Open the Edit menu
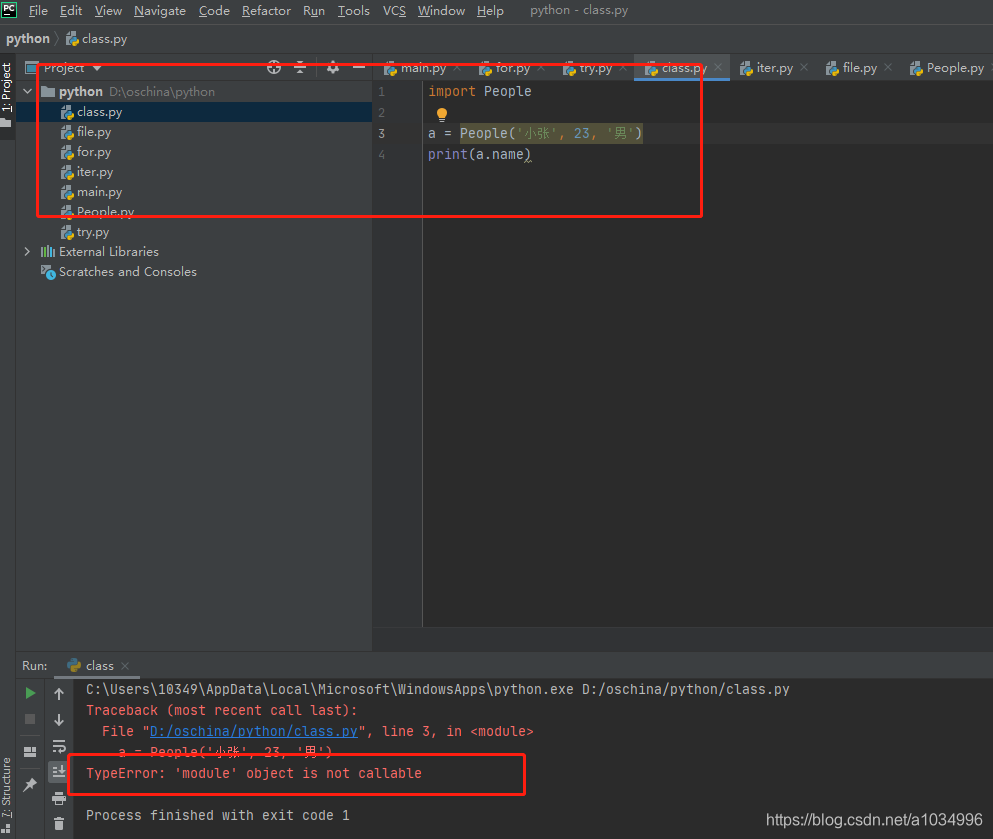Viewport: 993px width, 839px height. [x=71, y=11]
